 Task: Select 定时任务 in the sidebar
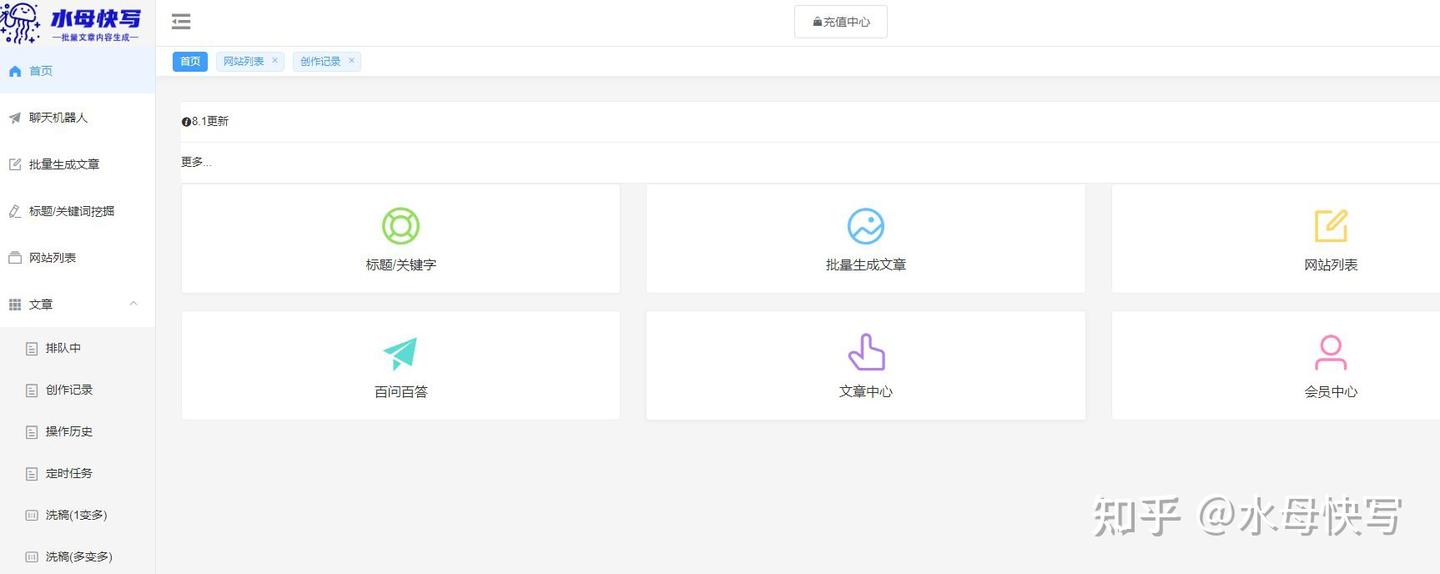point(77,473)
